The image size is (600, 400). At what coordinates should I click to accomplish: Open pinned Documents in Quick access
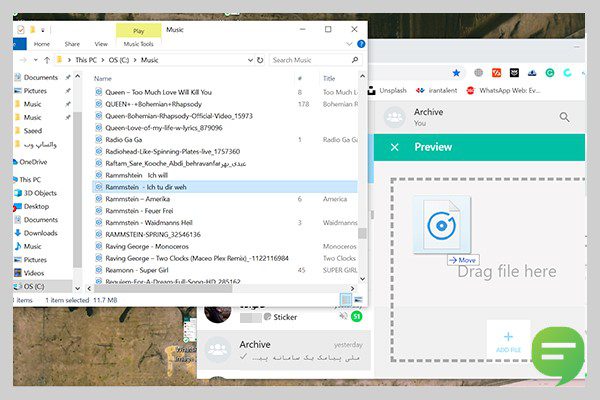coord(41,77)
